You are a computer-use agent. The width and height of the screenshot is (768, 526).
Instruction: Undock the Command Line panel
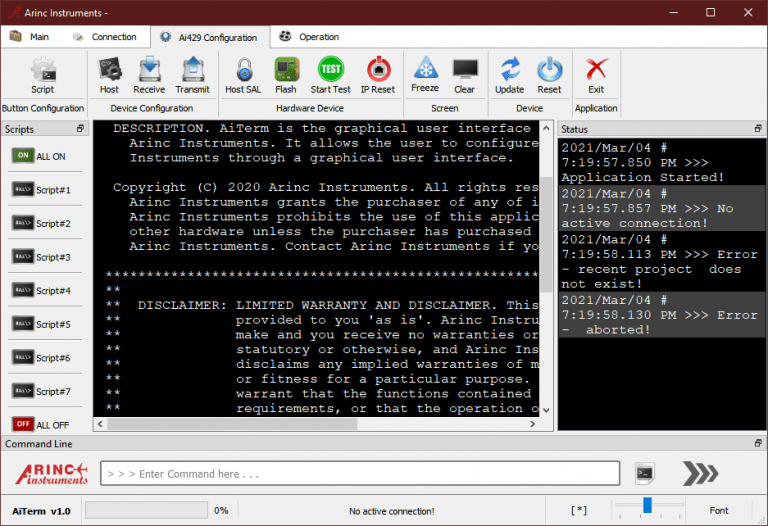point(757,443)
